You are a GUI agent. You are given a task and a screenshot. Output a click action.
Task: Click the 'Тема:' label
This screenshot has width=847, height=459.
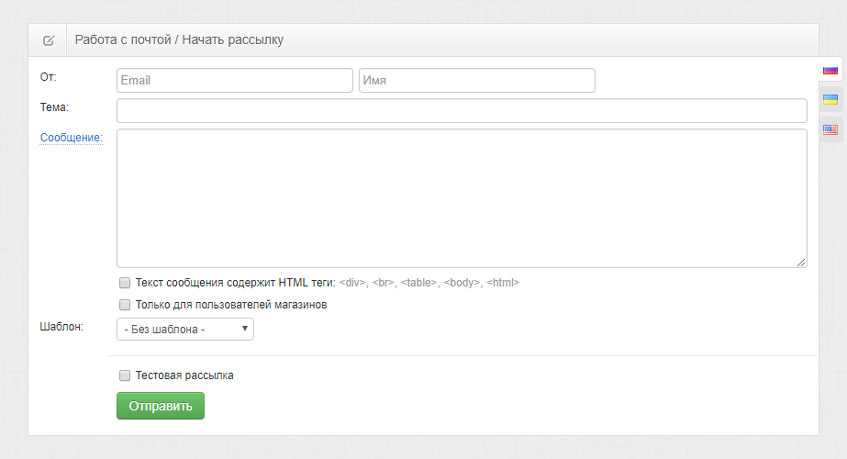[54, 107]
